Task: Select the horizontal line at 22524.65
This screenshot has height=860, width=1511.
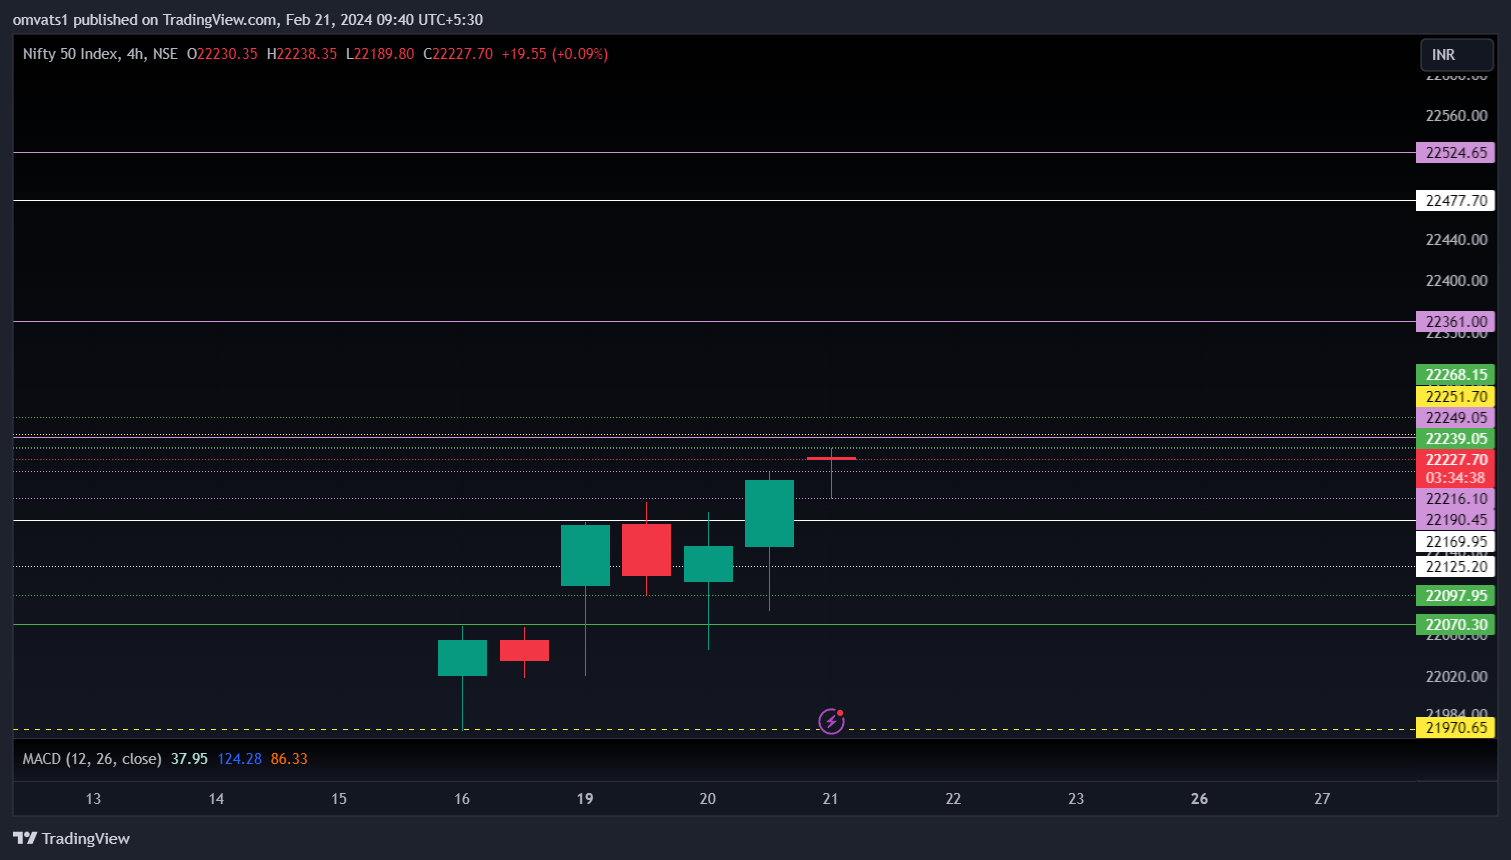Action: pos(714,153)
